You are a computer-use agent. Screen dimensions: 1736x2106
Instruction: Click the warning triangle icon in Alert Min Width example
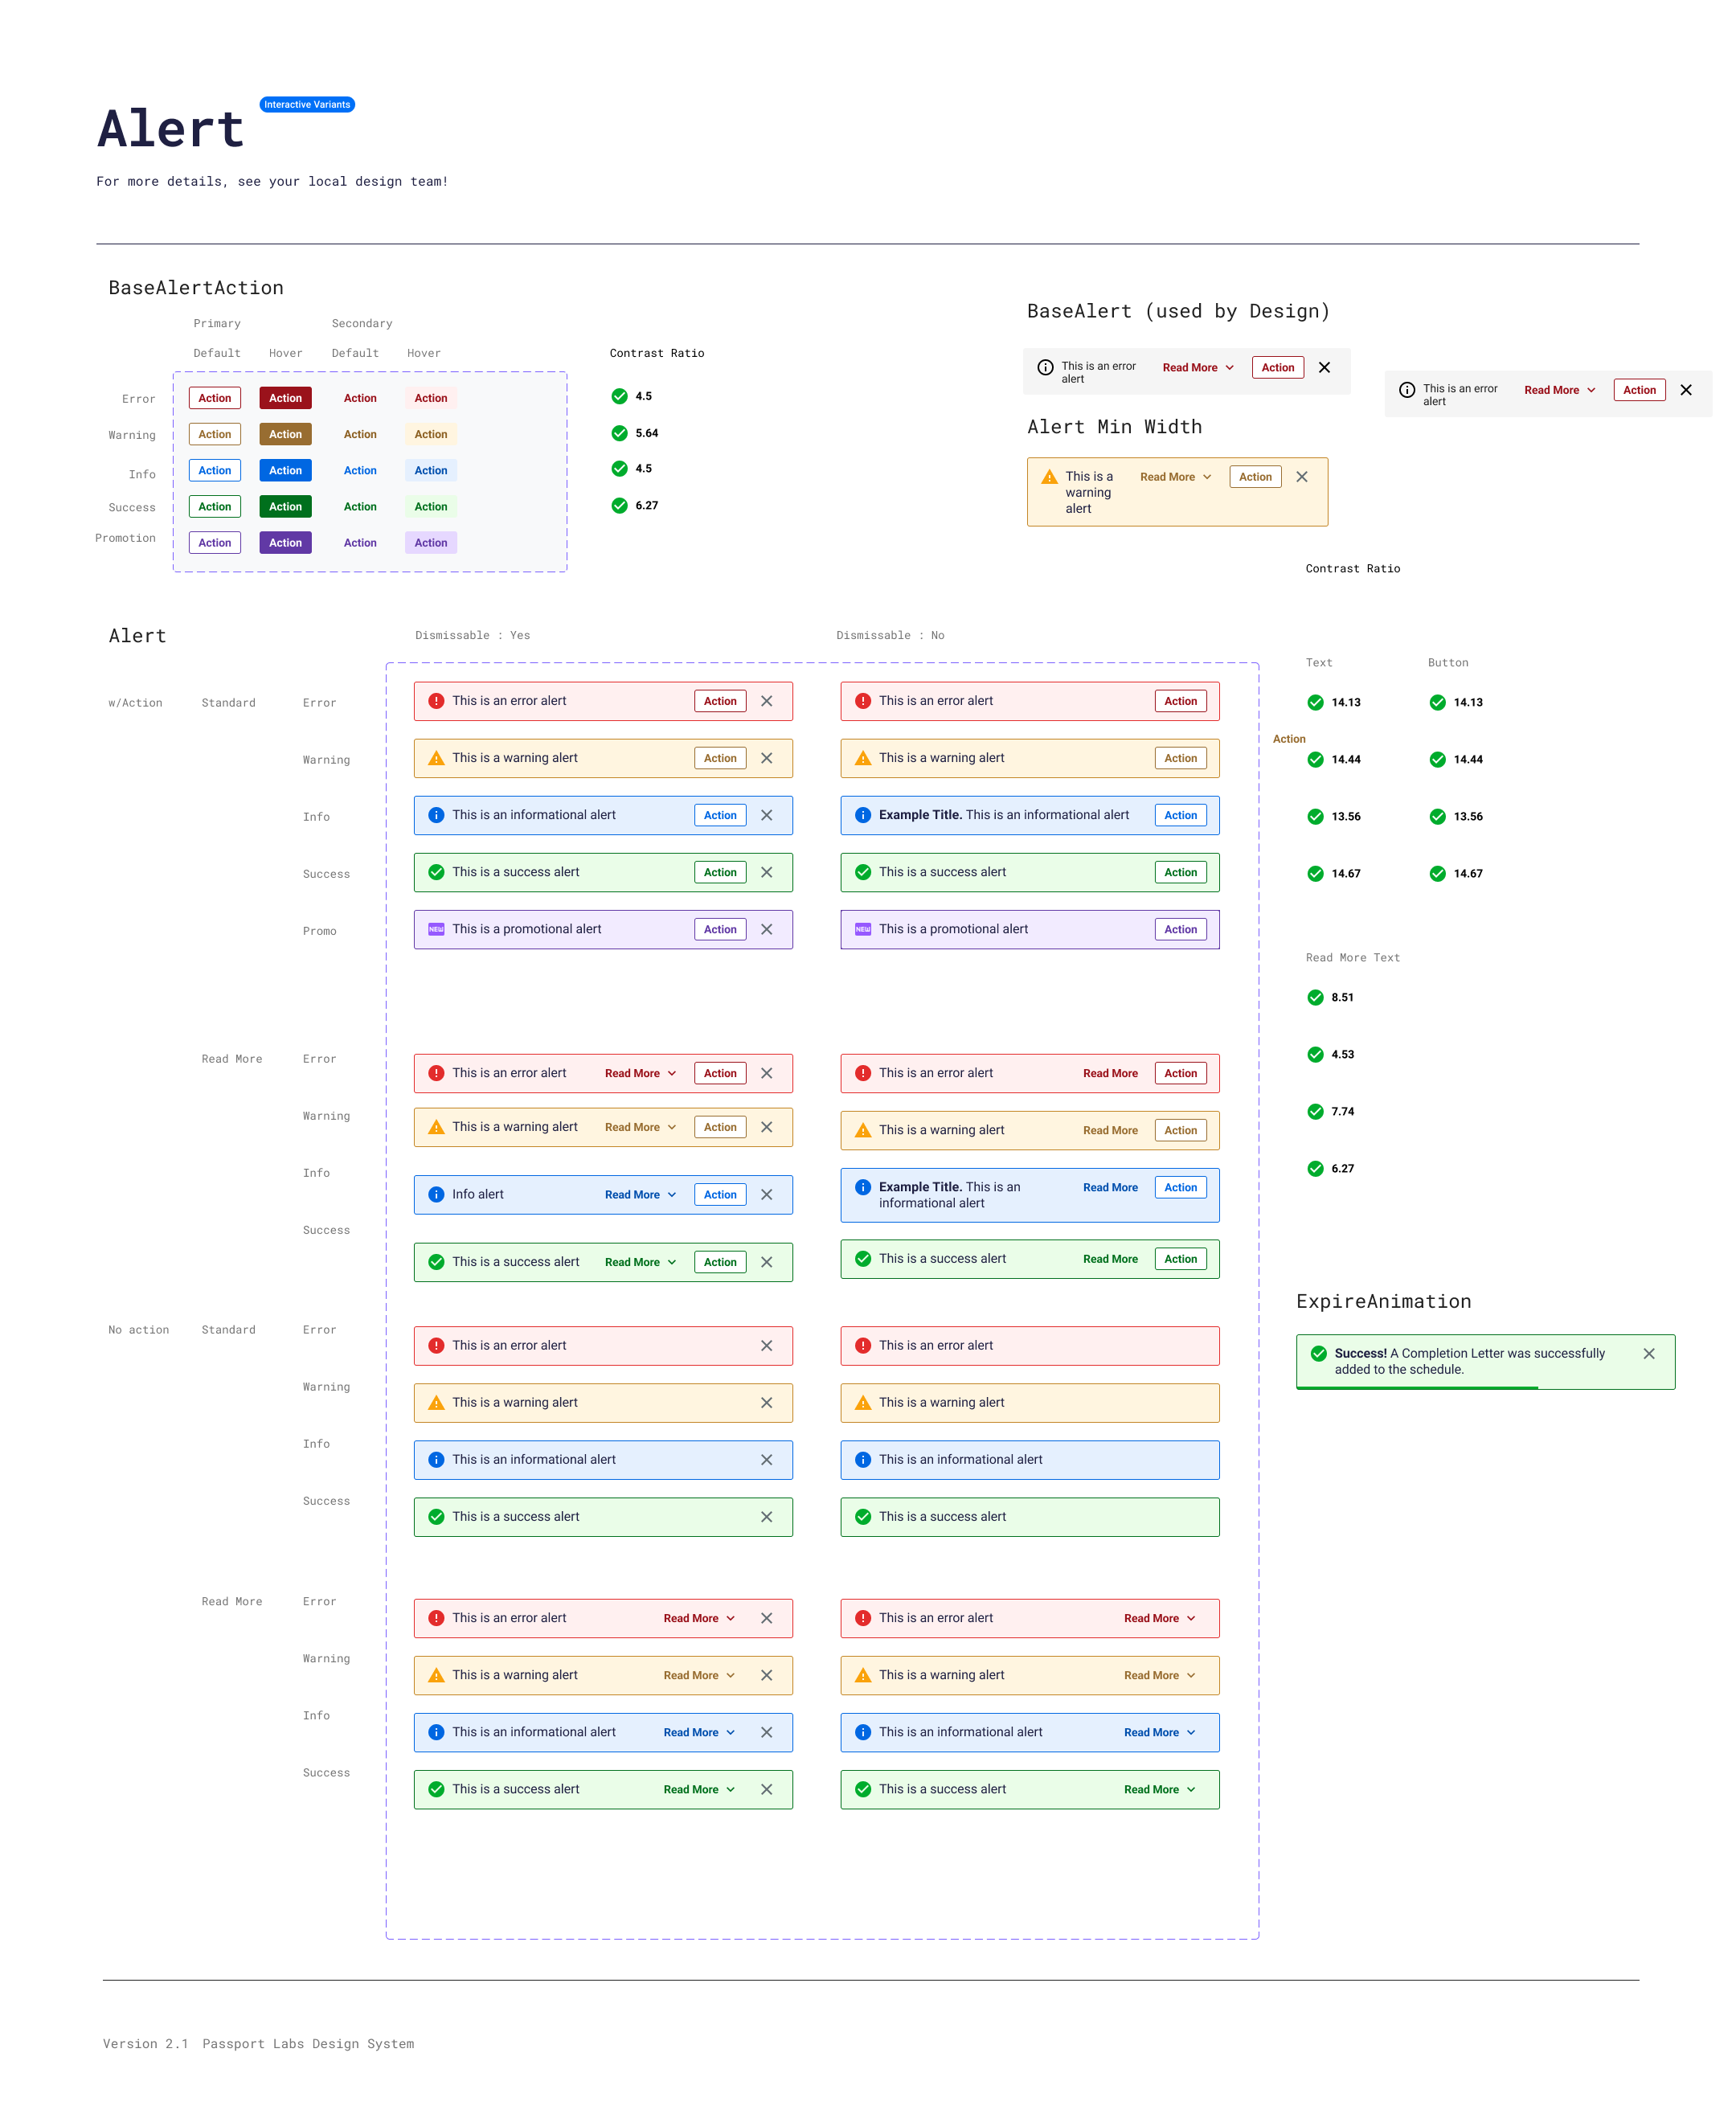pyautogui.click(x=1049, y=477)
